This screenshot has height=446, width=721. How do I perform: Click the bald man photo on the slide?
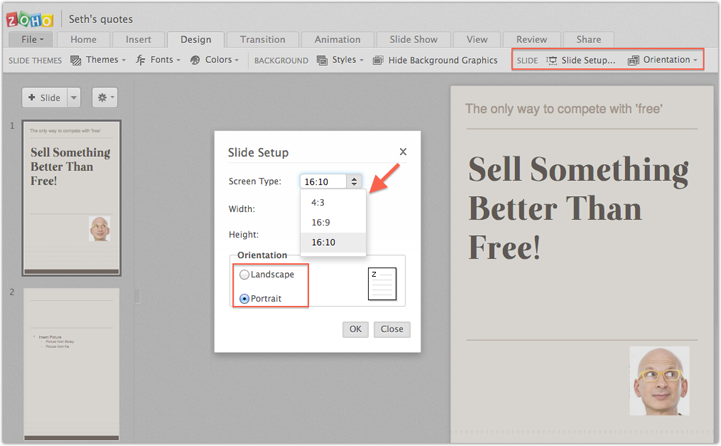coord(659,381)
